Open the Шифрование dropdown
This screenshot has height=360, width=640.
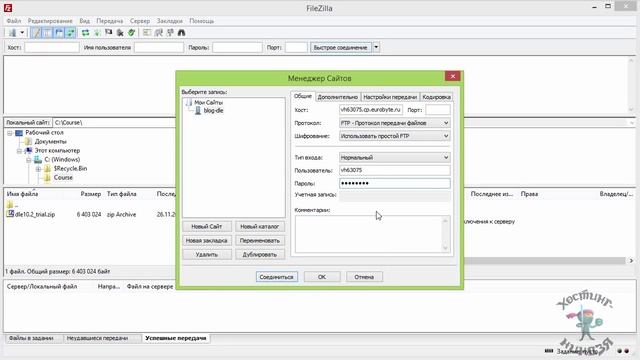point(394,136)
